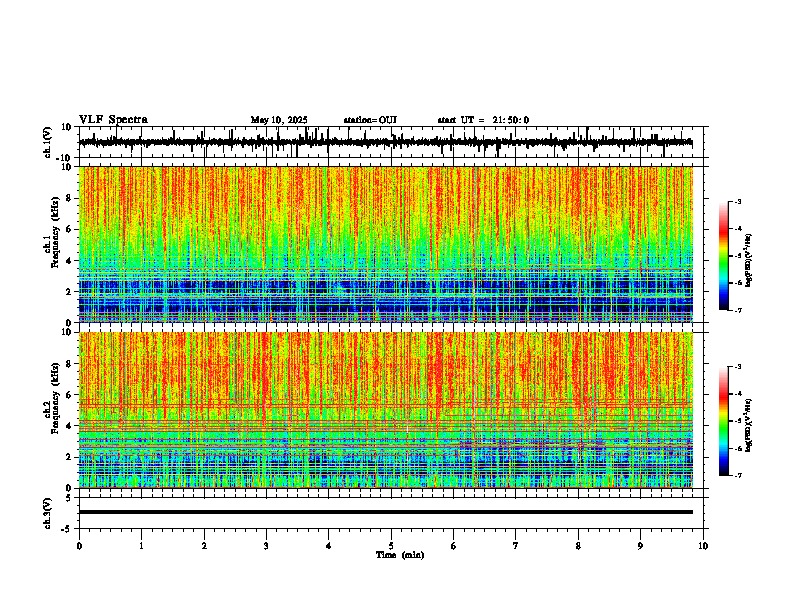
Task: Click the 7 tick on the time axis
Action: [x=516, y=546]
